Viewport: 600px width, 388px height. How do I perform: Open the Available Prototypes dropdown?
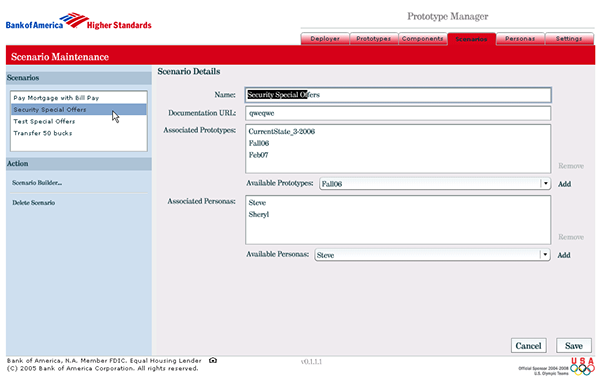(x=435, y=184)
